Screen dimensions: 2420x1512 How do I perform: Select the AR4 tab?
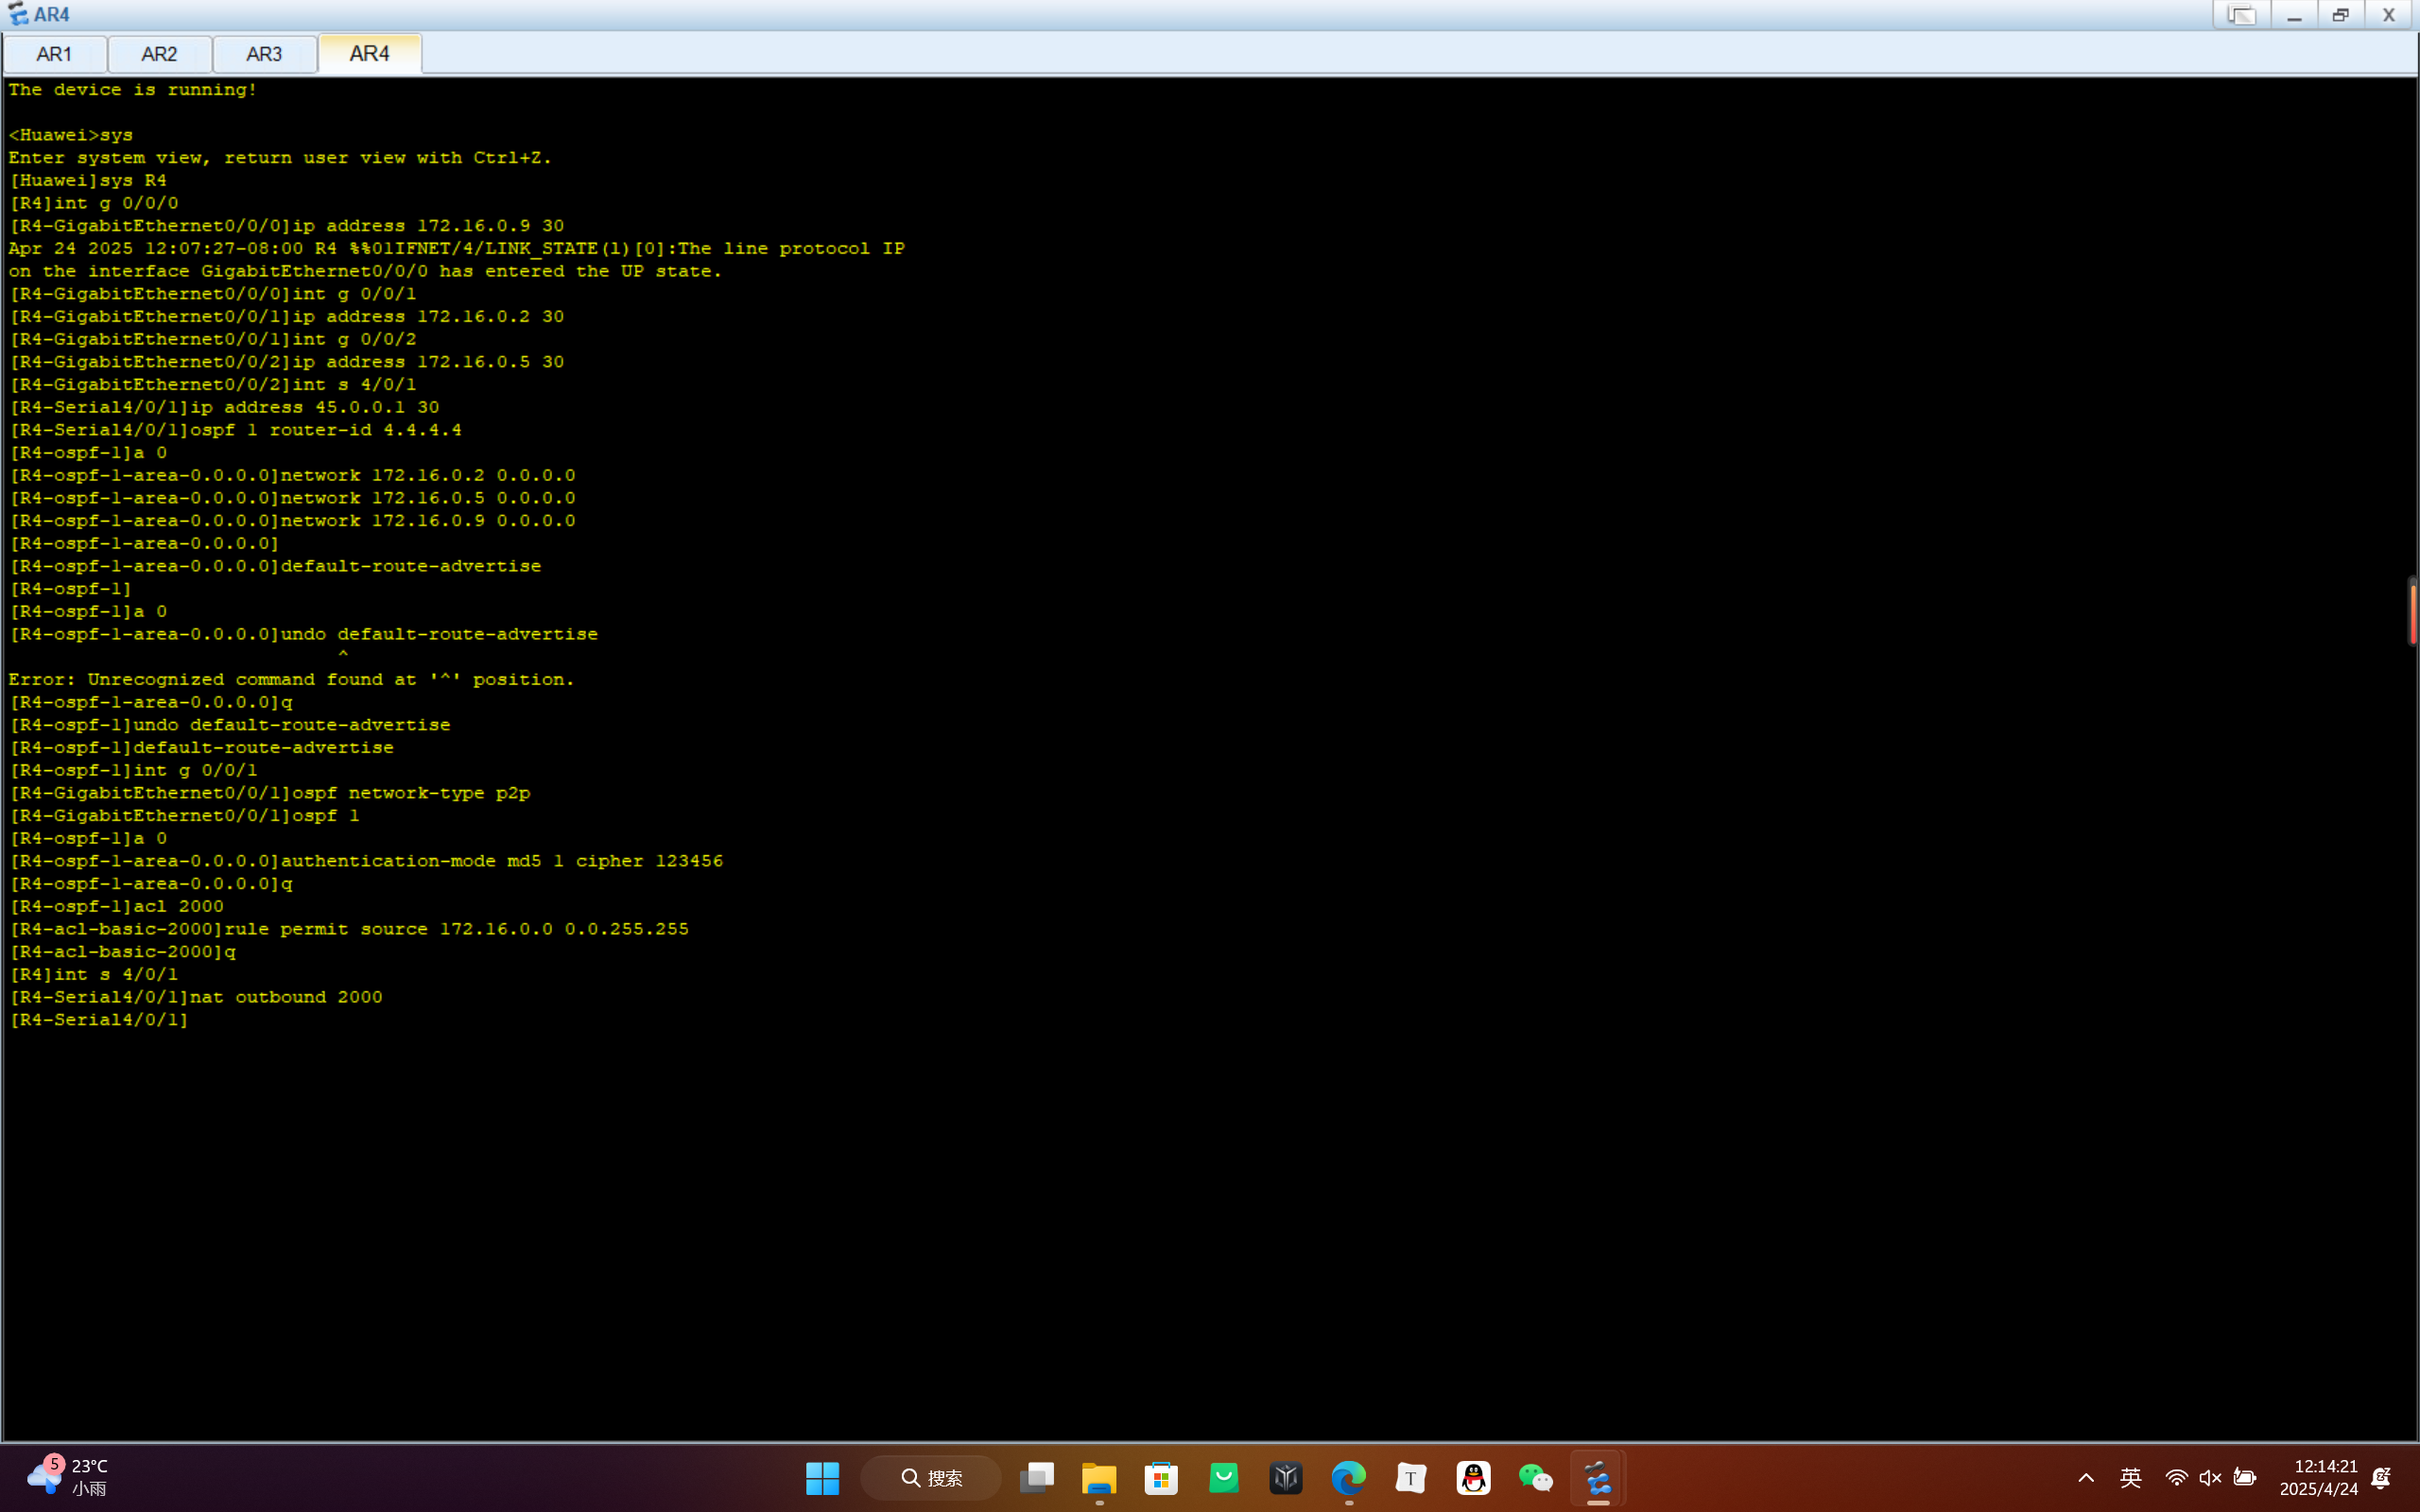pos(369,54)
